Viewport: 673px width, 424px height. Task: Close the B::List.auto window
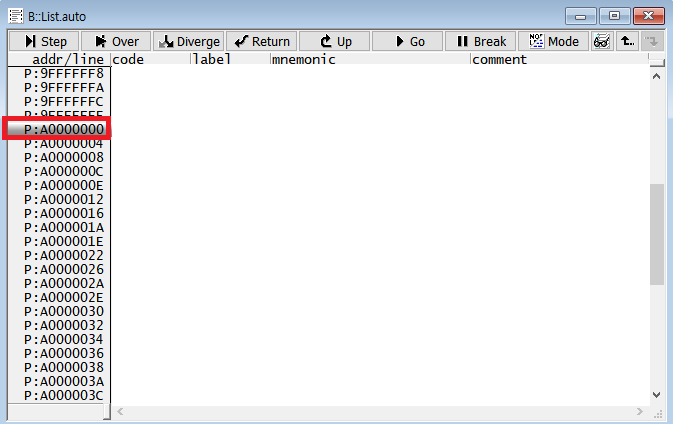tap(649, 16)
